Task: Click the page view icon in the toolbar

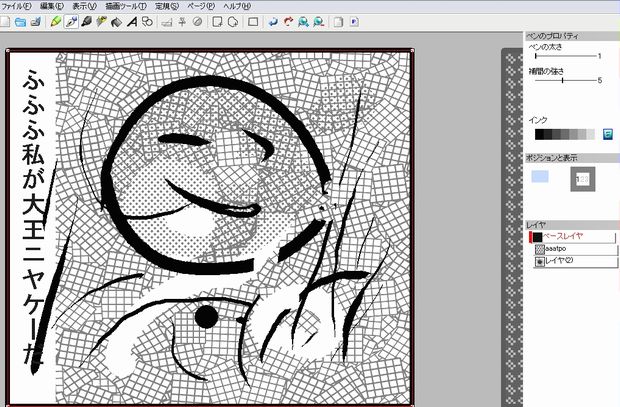Action: 338,22
